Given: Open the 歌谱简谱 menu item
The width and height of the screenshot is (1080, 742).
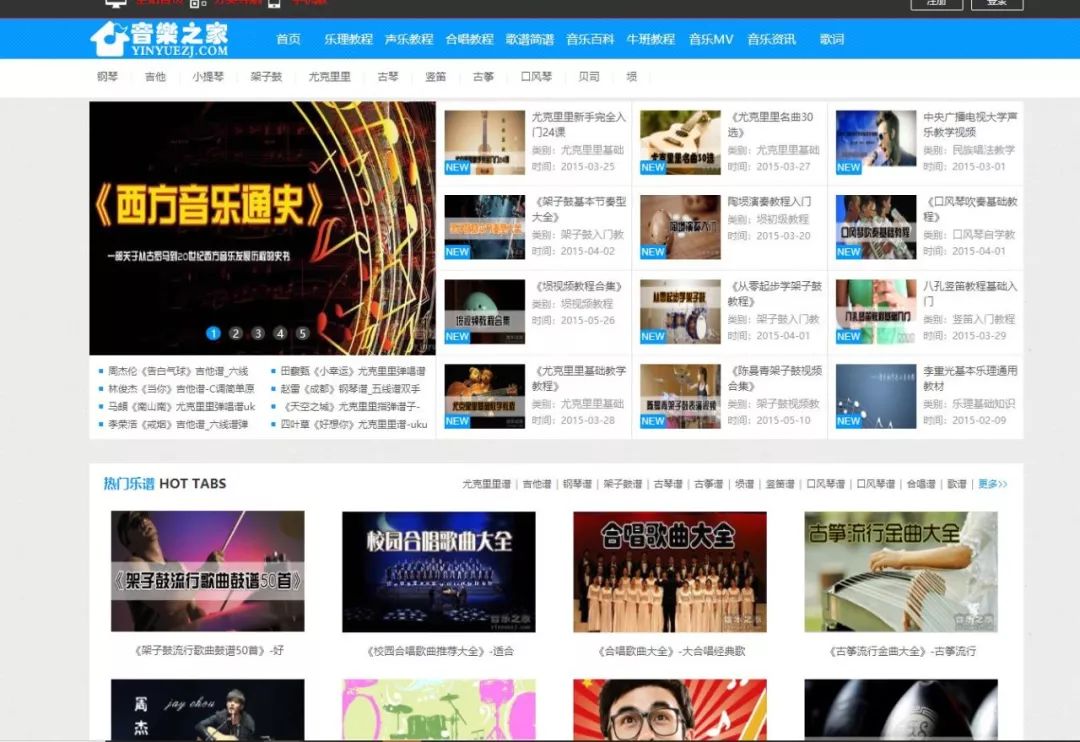Looking at the screenshot, I should (x=529, y=40).
